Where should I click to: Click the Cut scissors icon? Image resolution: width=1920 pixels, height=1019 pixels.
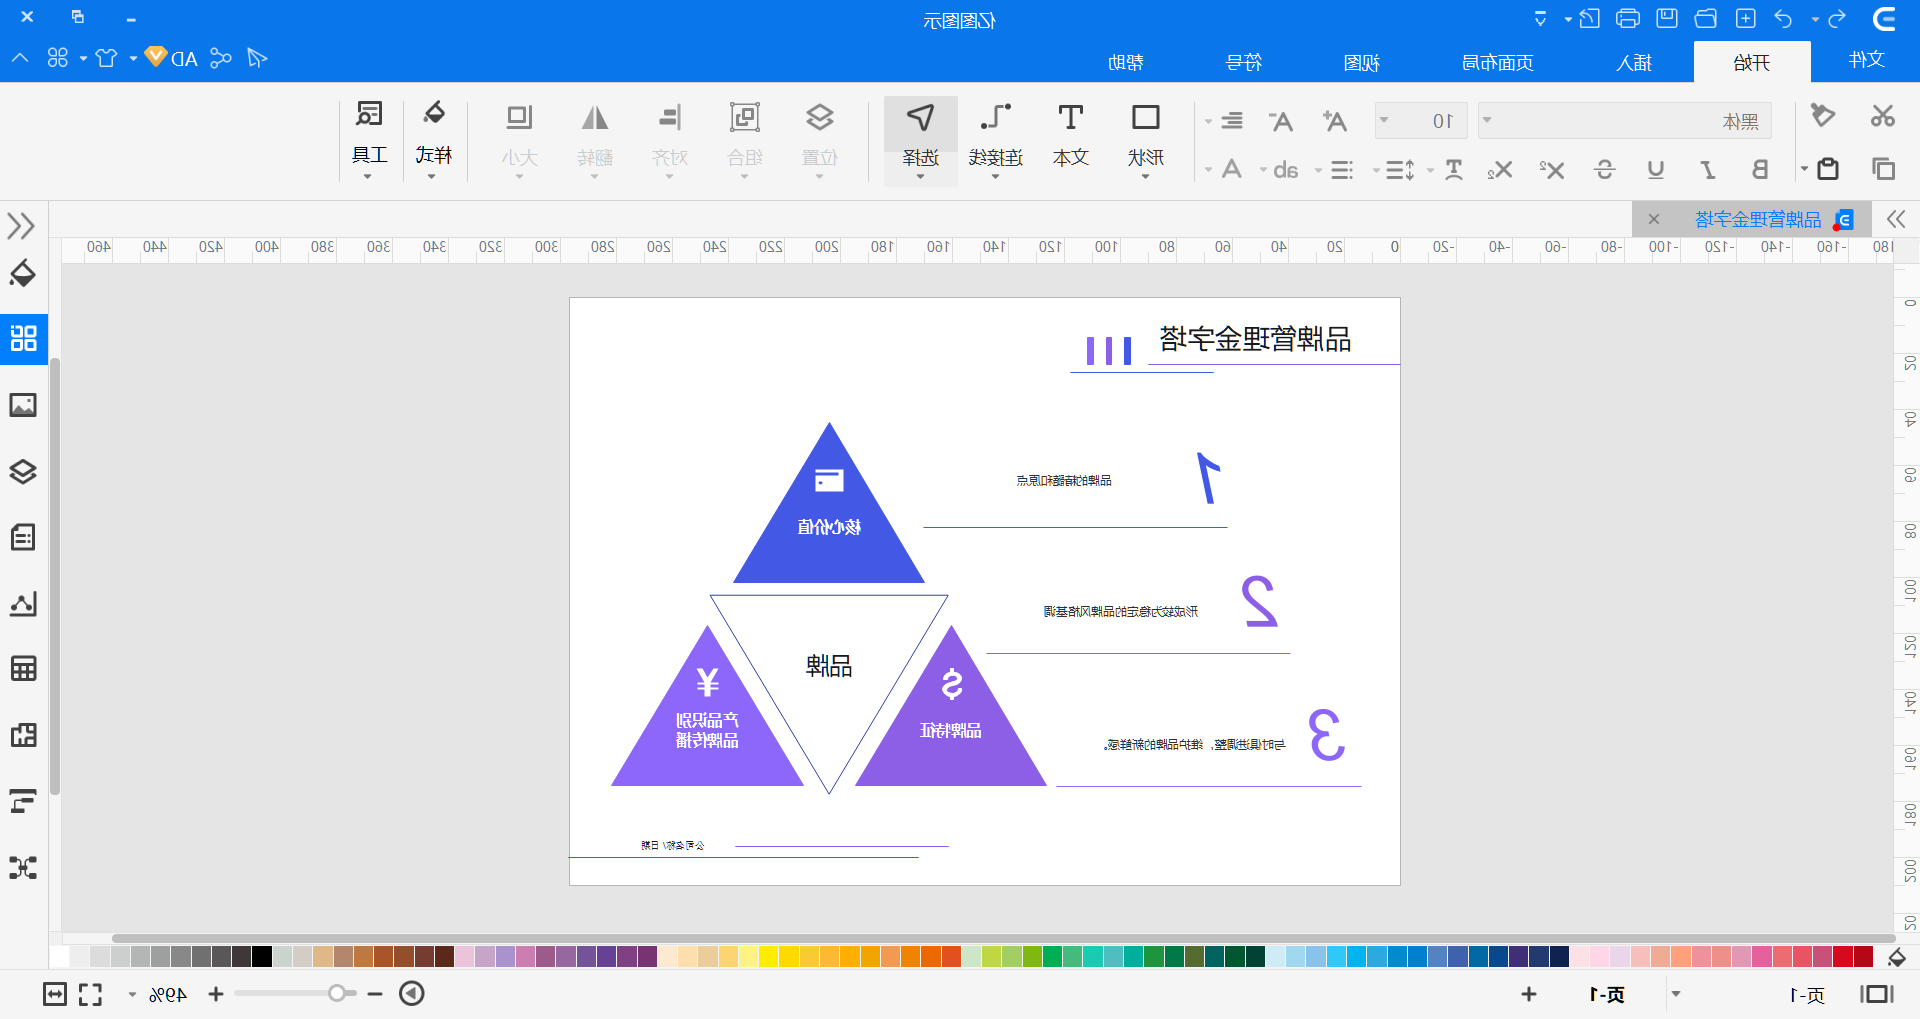[x=1883, y=116]
